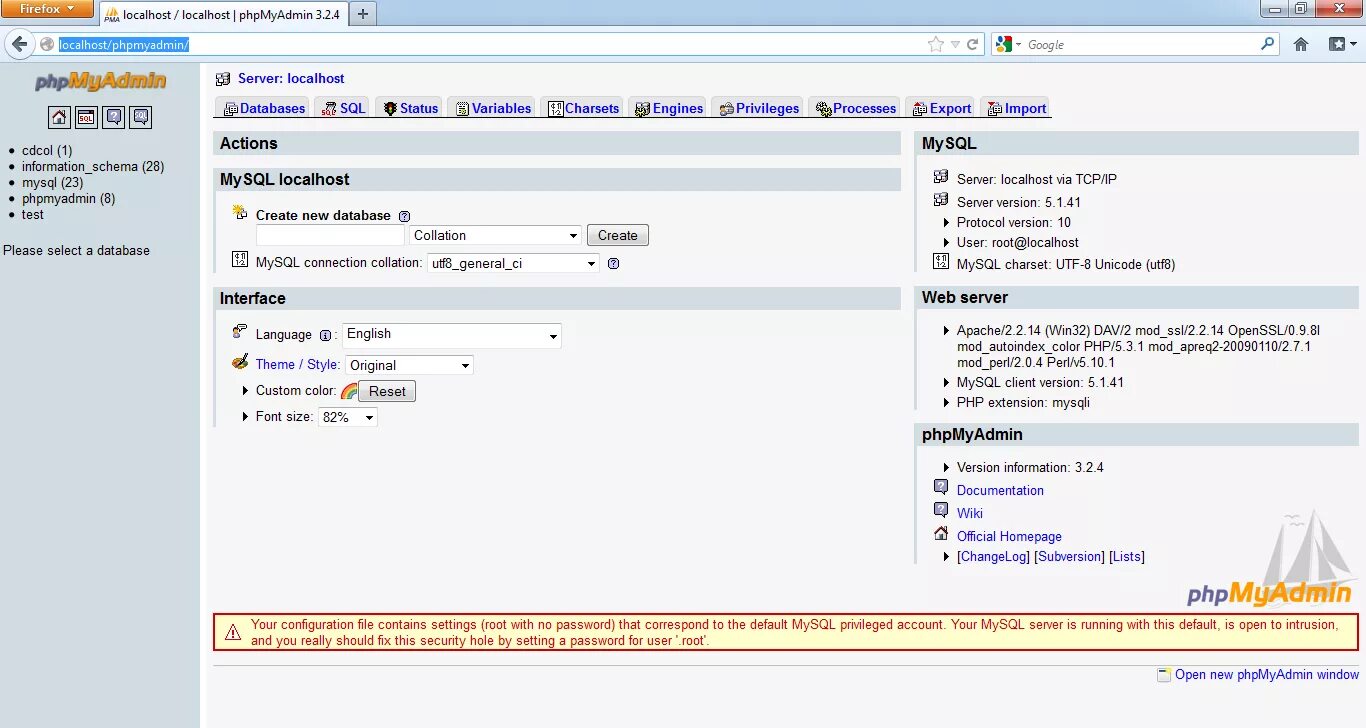The image size is (1366, 728).
Task: Click Reset custom color button
Action: 387,392
